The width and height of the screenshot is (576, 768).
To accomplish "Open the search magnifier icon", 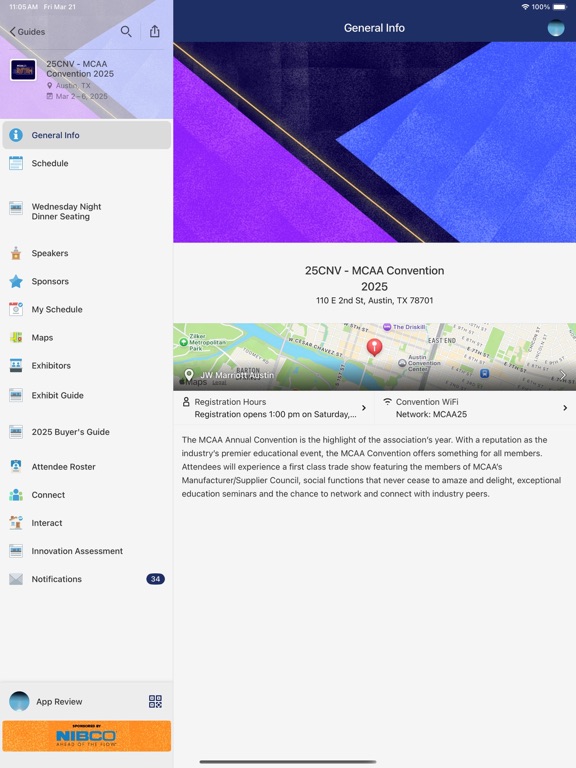I will click(126, 31).
